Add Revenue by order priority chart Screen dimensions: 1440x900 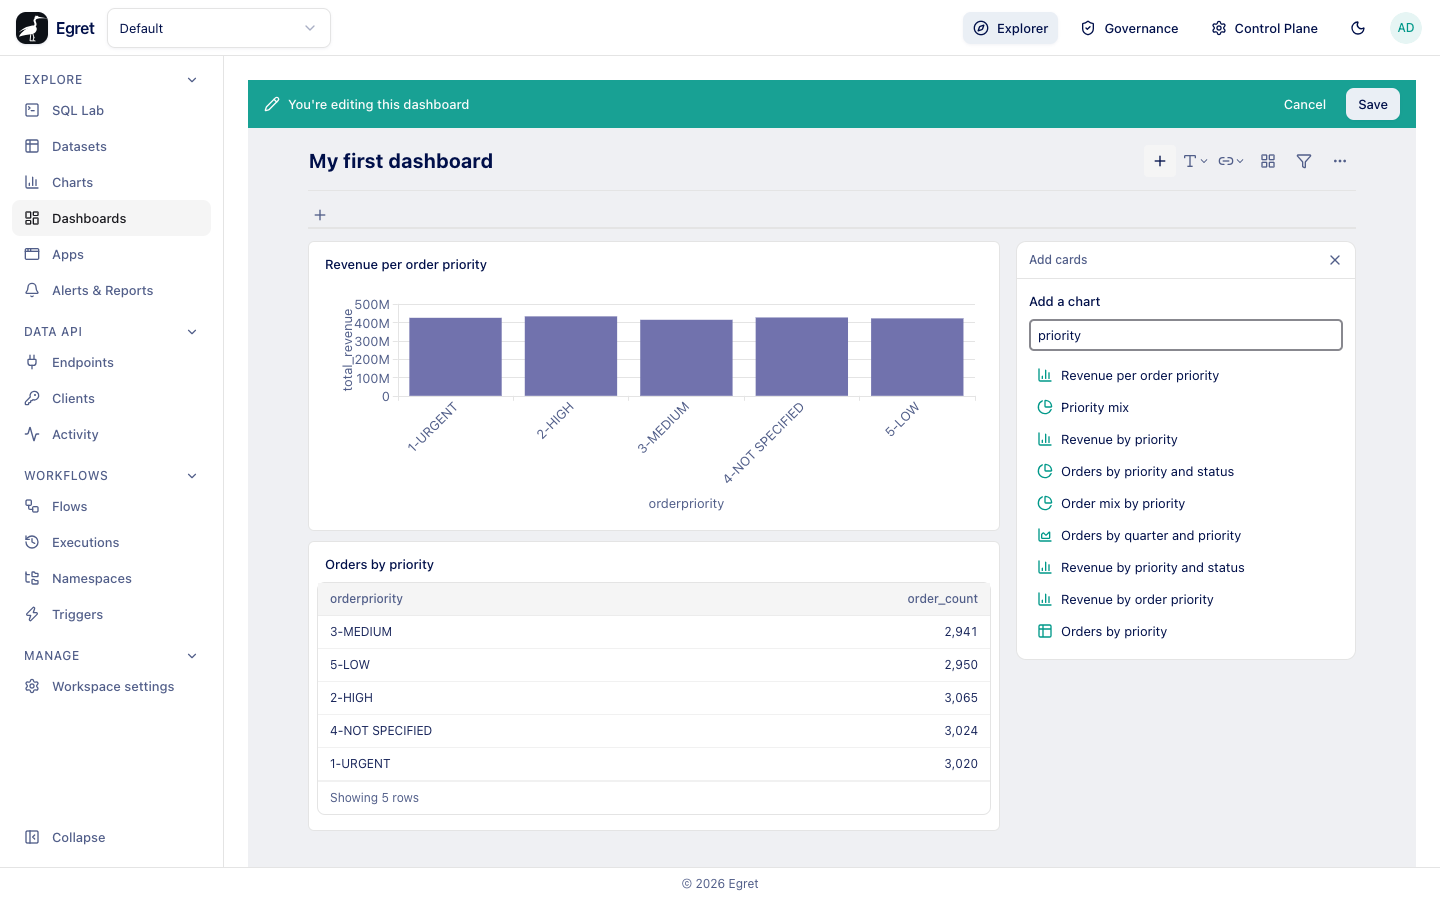1186,599
